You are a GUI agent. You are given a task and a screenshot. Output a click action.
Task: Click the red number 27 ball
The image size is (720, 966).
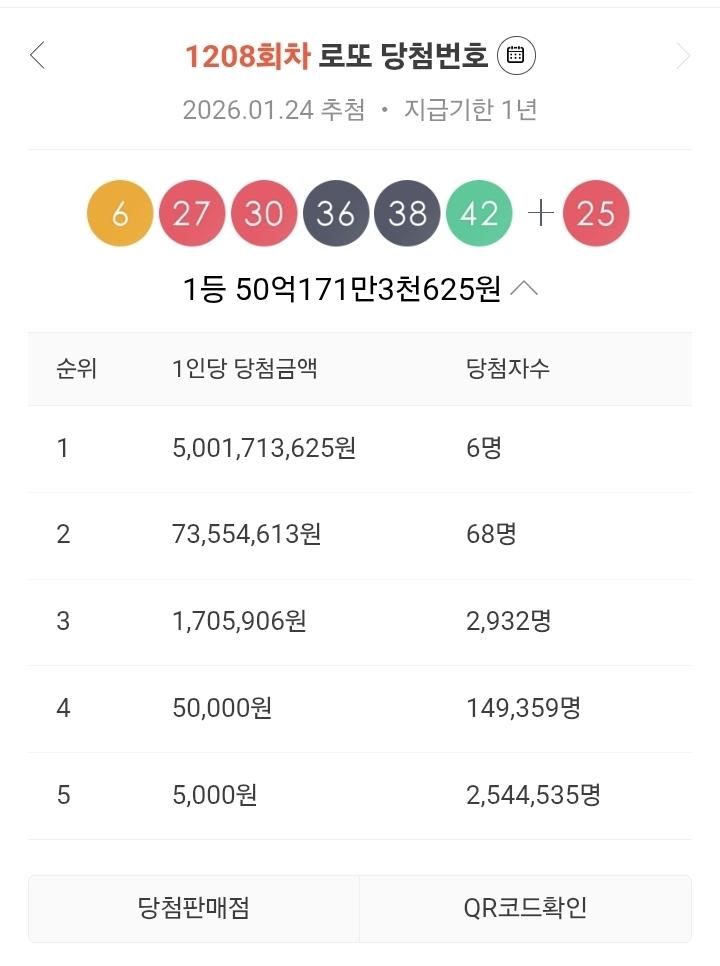tap(192, 214)
